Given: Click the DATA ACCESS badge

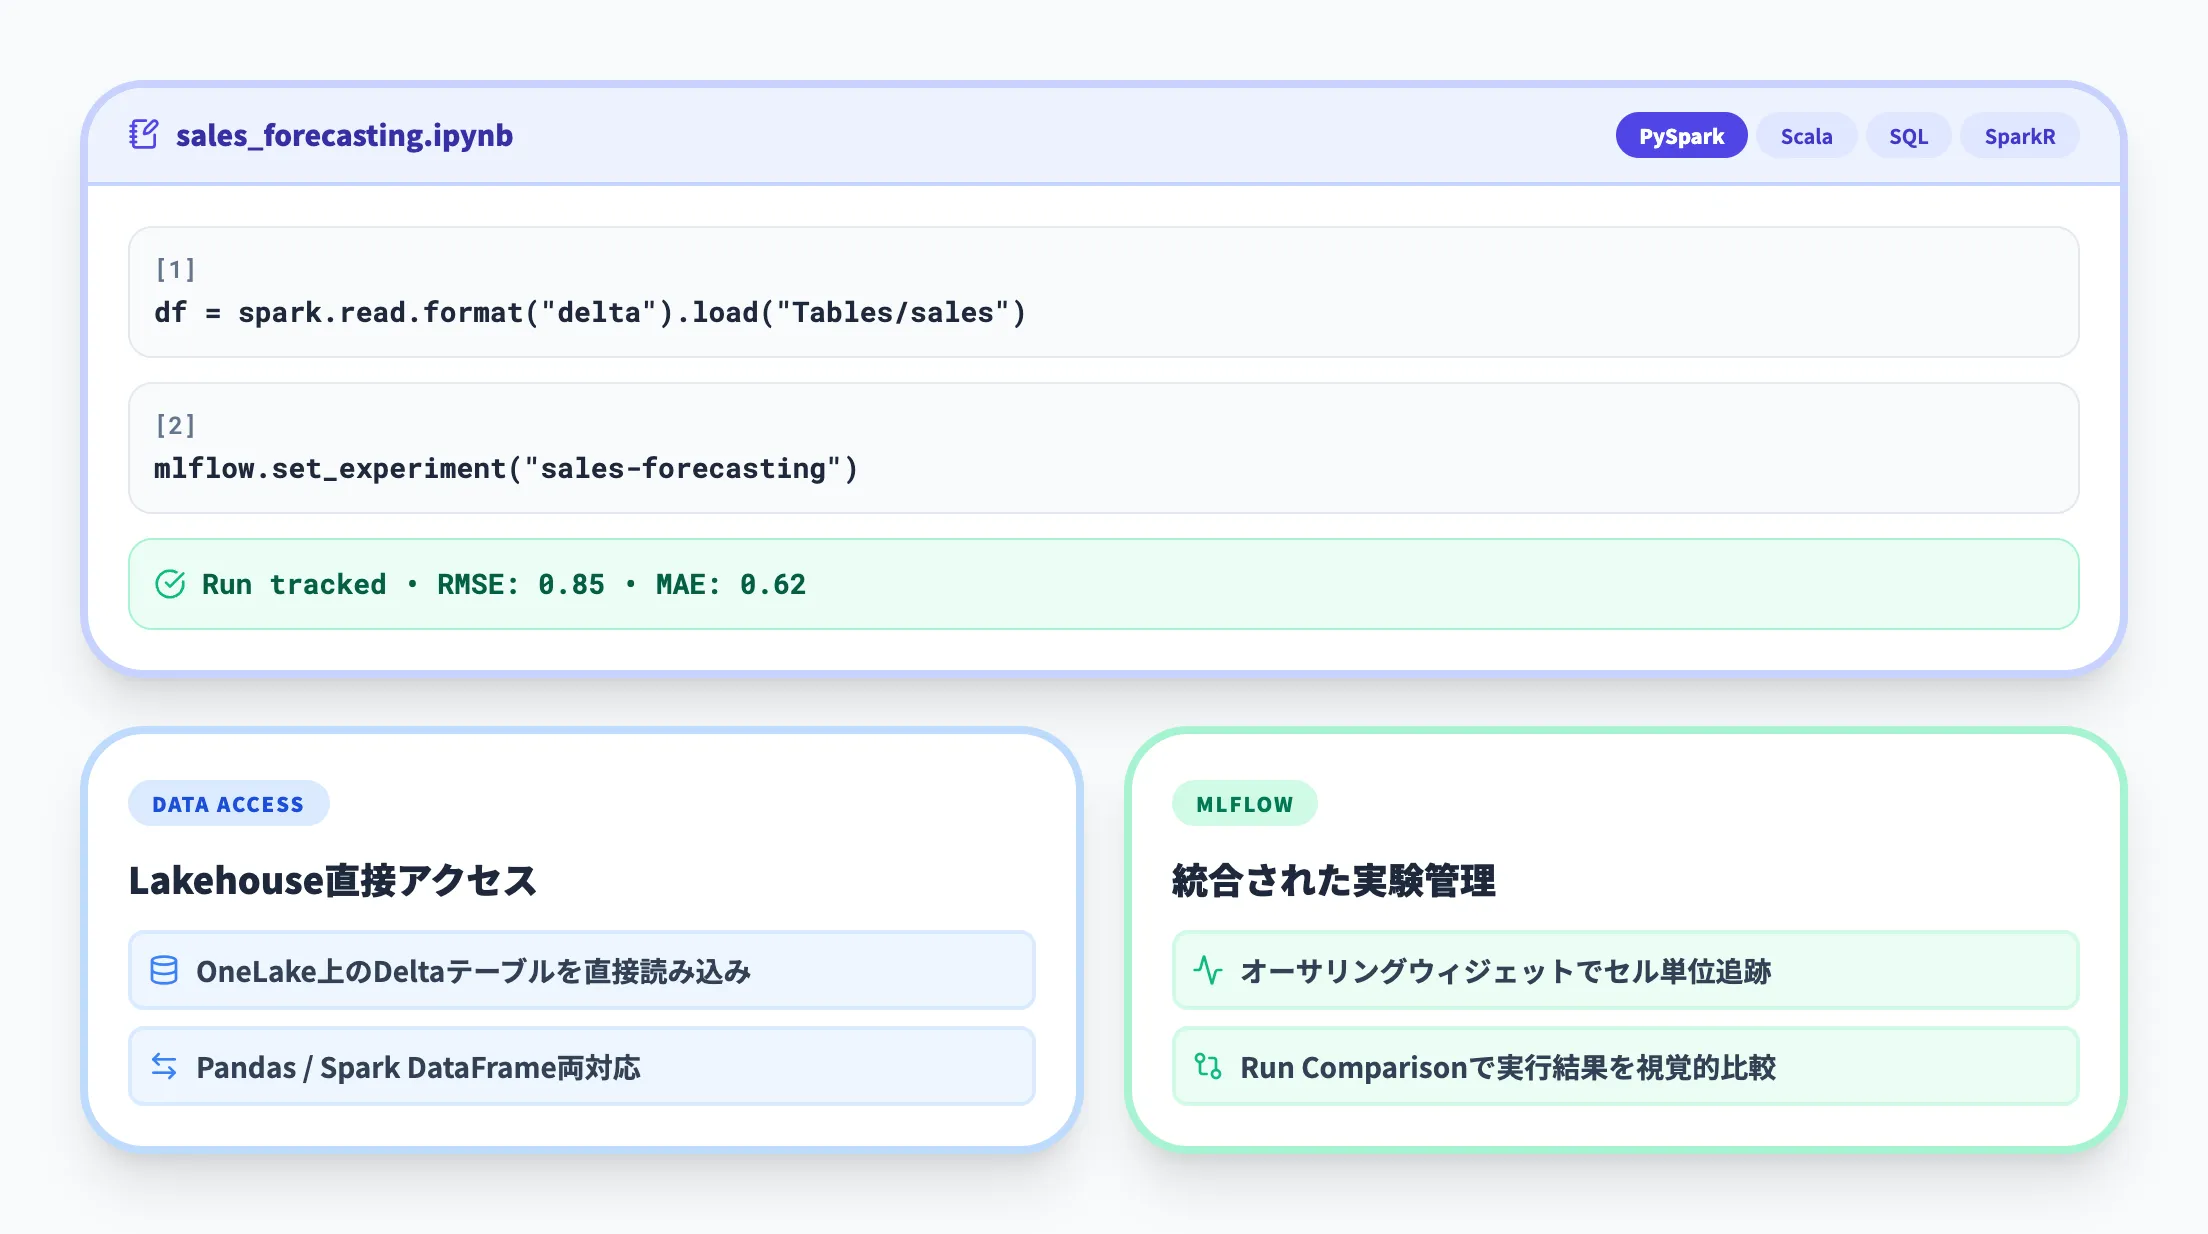Looking at the screenshot, I should tap(228, 804).
